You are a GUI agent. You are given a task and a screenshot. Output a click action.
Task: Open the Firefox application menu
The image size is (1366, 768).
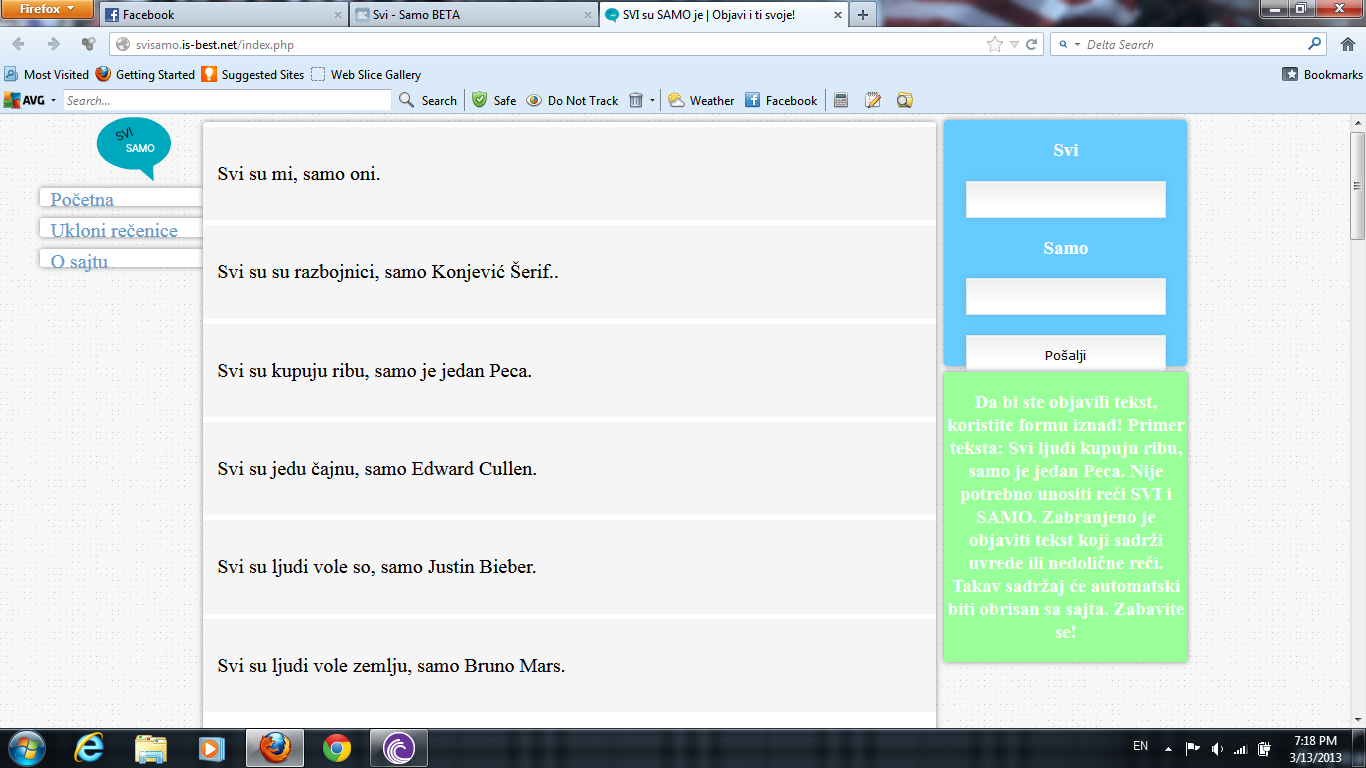pyautogui.click(x=47, y=9)
